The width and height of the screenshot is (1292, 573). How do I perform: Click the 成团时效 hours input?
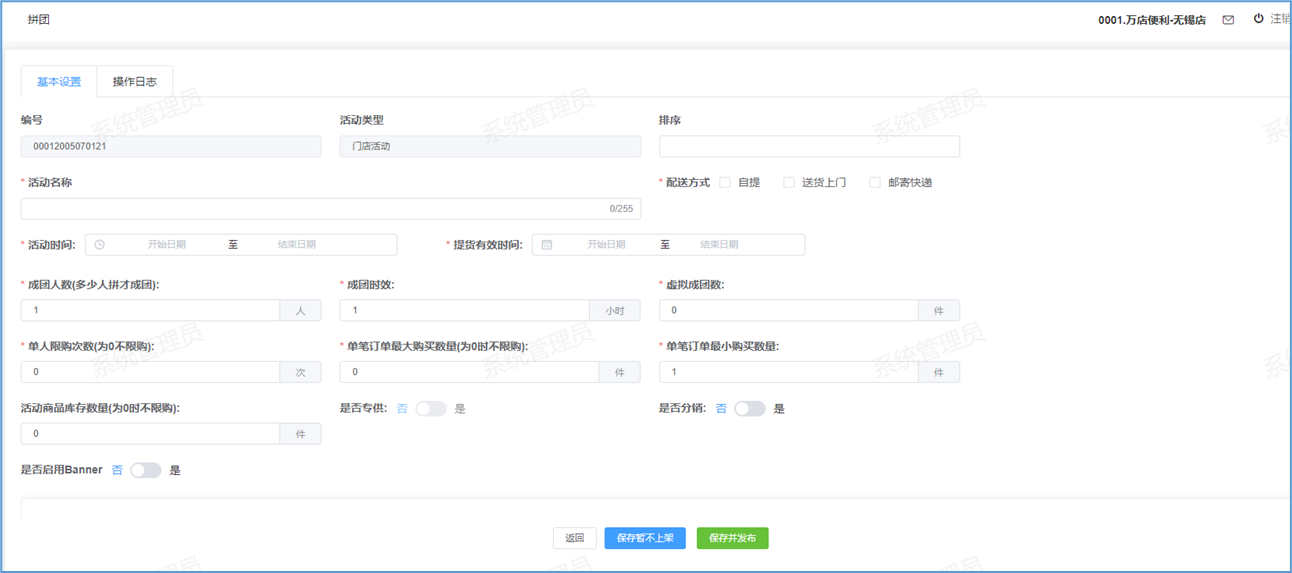[x=465, y=311]
